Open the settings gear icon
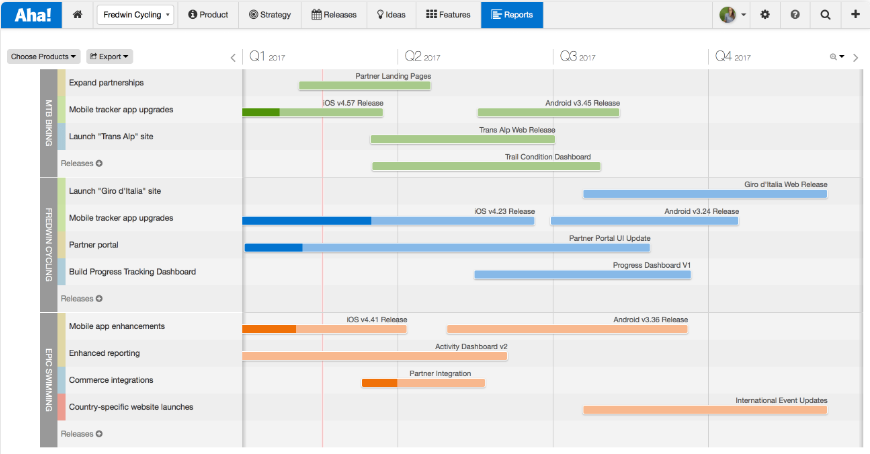The height and width of the screenshot is (454, 870). click(765, 15)
